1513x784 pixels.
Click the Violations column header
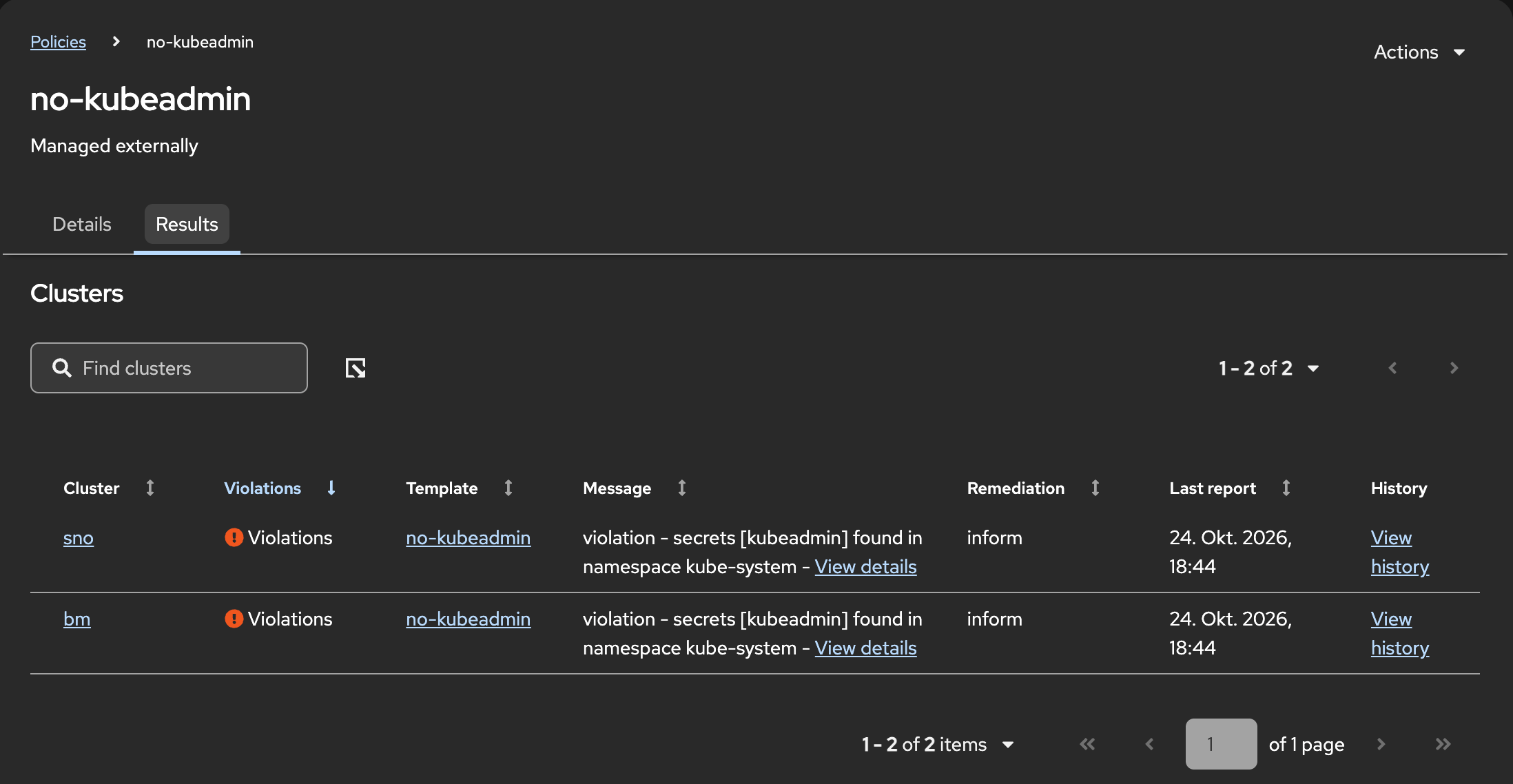[262, 488]
